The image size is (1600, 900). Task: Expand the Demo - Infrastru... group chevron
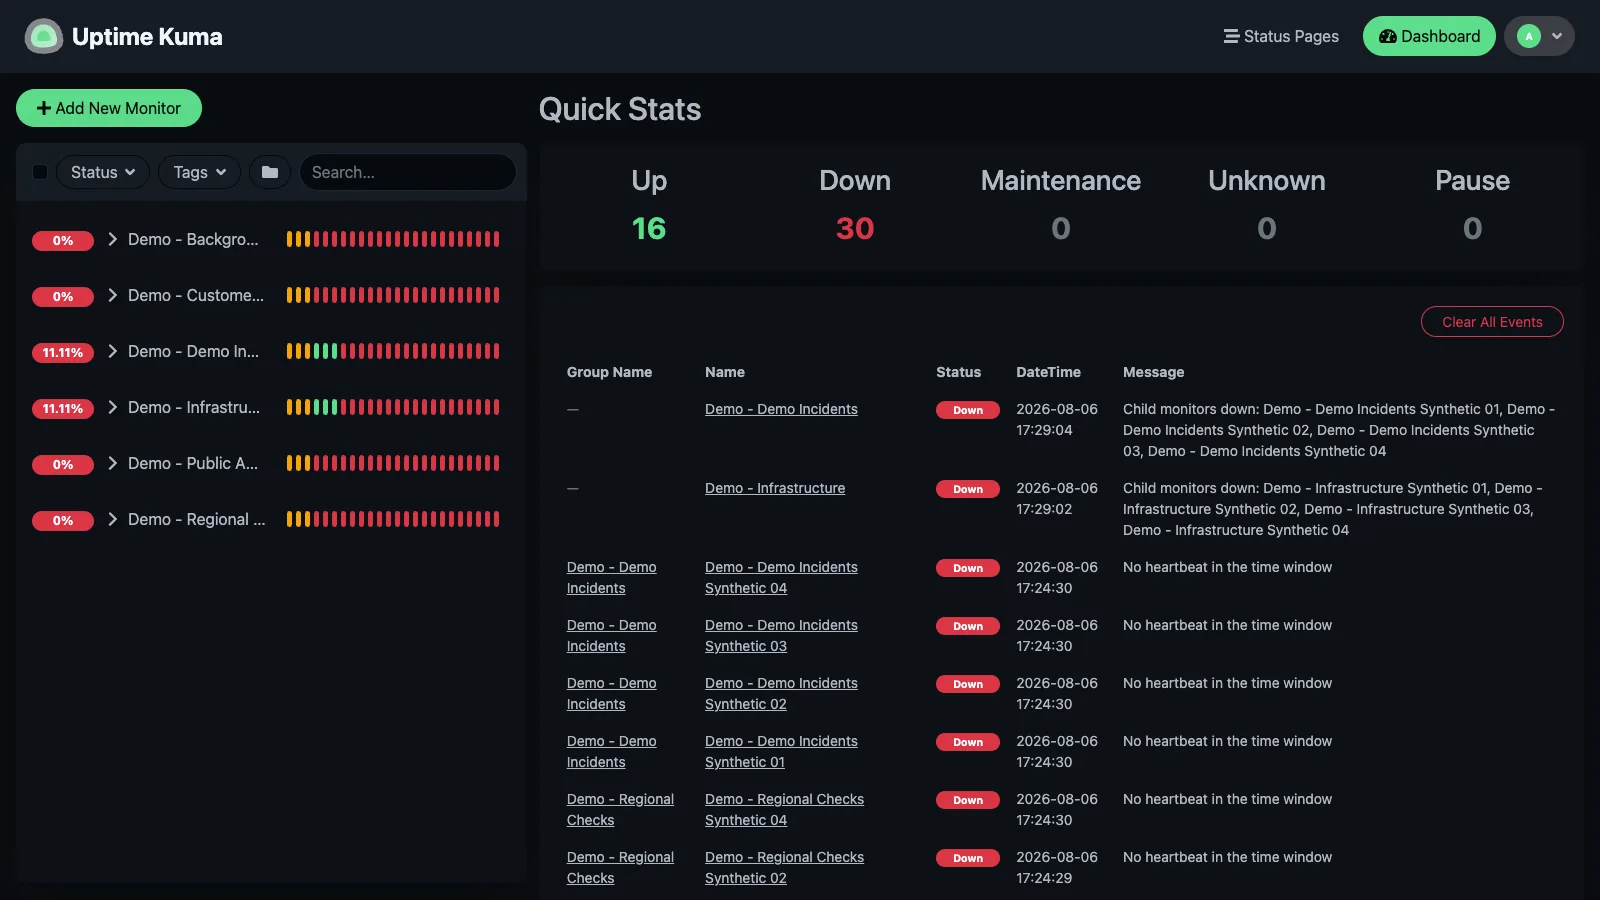click(112, 407)
